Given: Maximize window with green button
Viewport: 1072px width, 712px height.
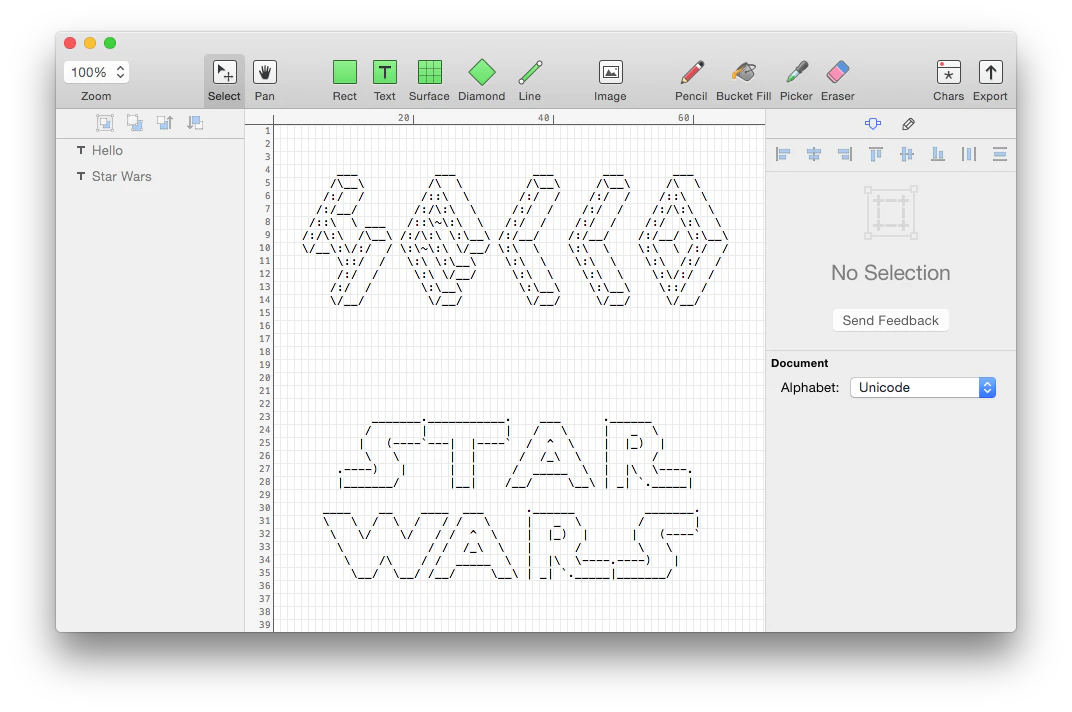Looking at the screenshot, I should coord(109,43).
